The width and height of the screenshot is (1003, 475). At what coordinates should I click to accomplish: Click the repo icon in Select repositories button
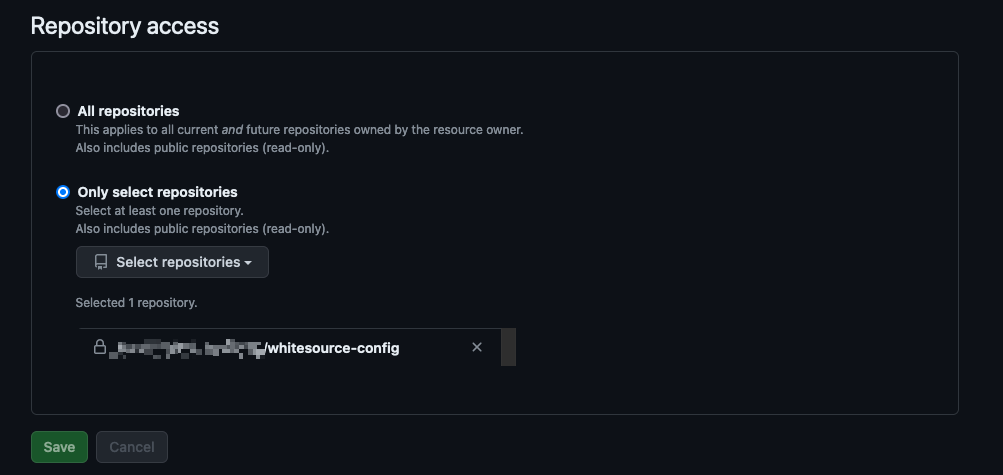pyautogui.click(x=100, y=262)
